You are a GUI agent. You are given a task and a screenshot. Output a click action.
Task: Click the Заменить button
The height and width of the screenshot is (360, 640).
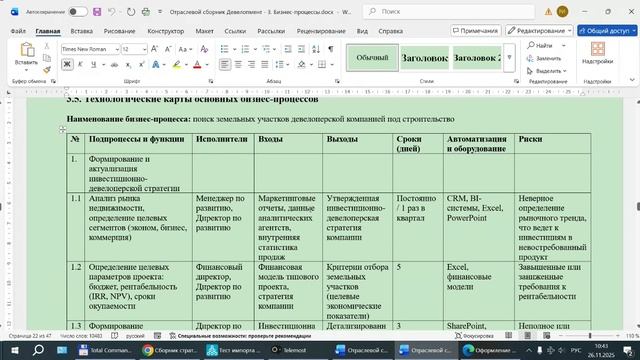click(544, 58)
